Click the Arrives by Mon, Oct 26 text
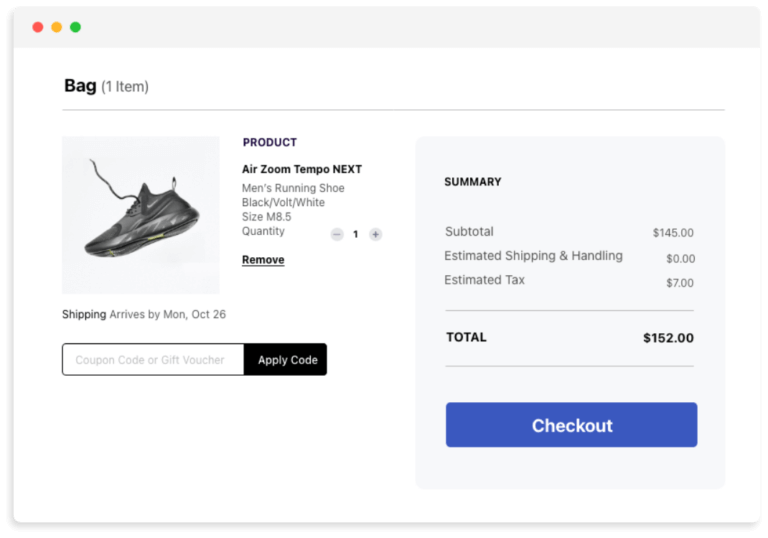768x538 pixels. (x=167, y=314)
